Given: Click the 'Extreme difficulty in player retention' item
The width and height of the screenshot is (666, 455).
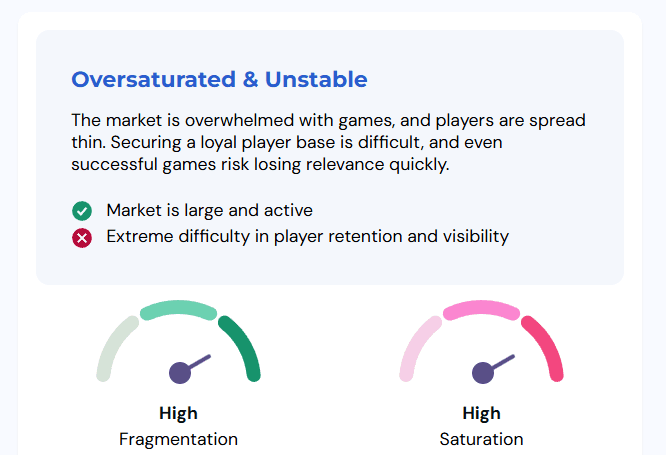Looking at the screenshot, I should point(308,237).
